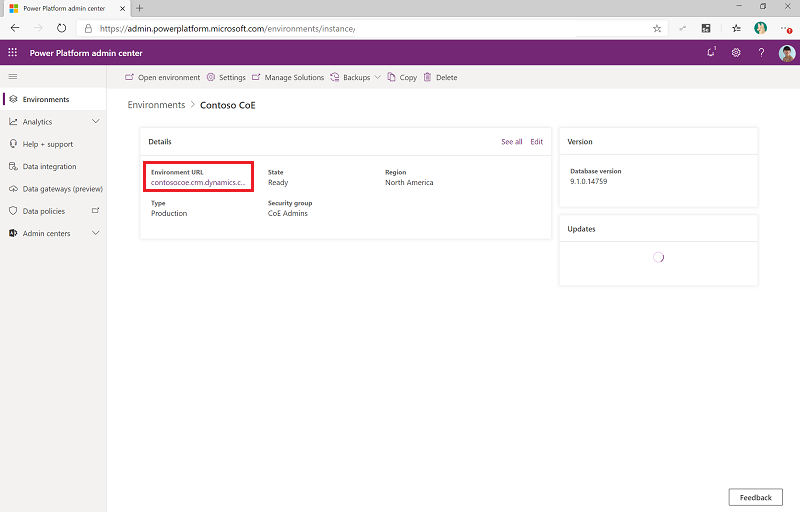Screen dimensions: 800x512
Task: Click the Data integration icon
Action: click(x=13, y=166)
